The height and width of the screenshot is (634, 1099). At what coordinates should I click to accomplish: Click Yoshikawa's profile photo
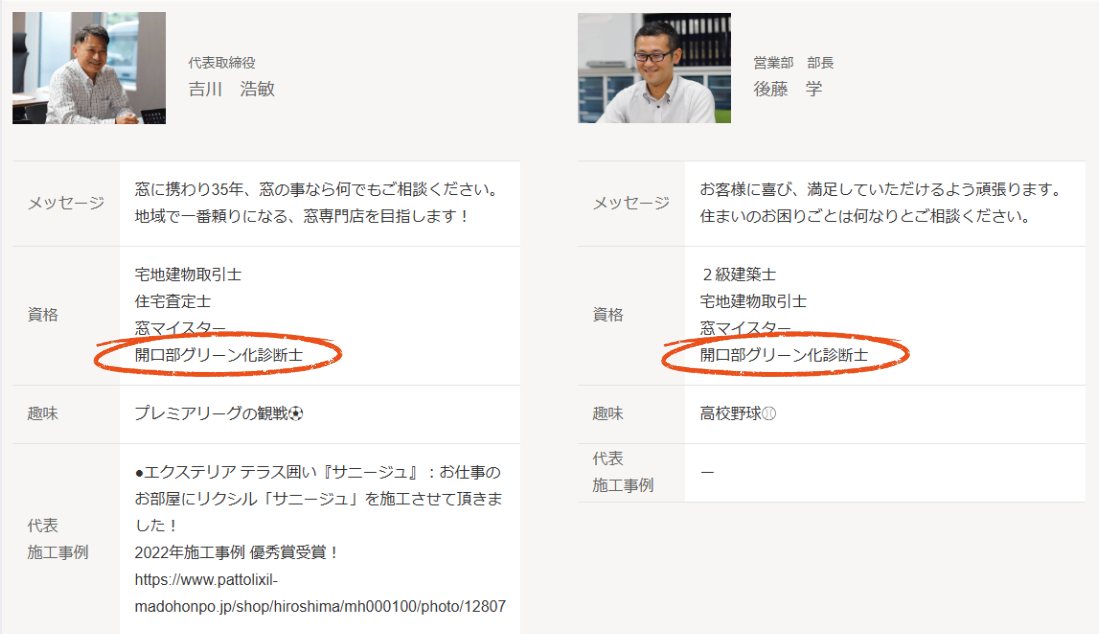coord(88,67)
